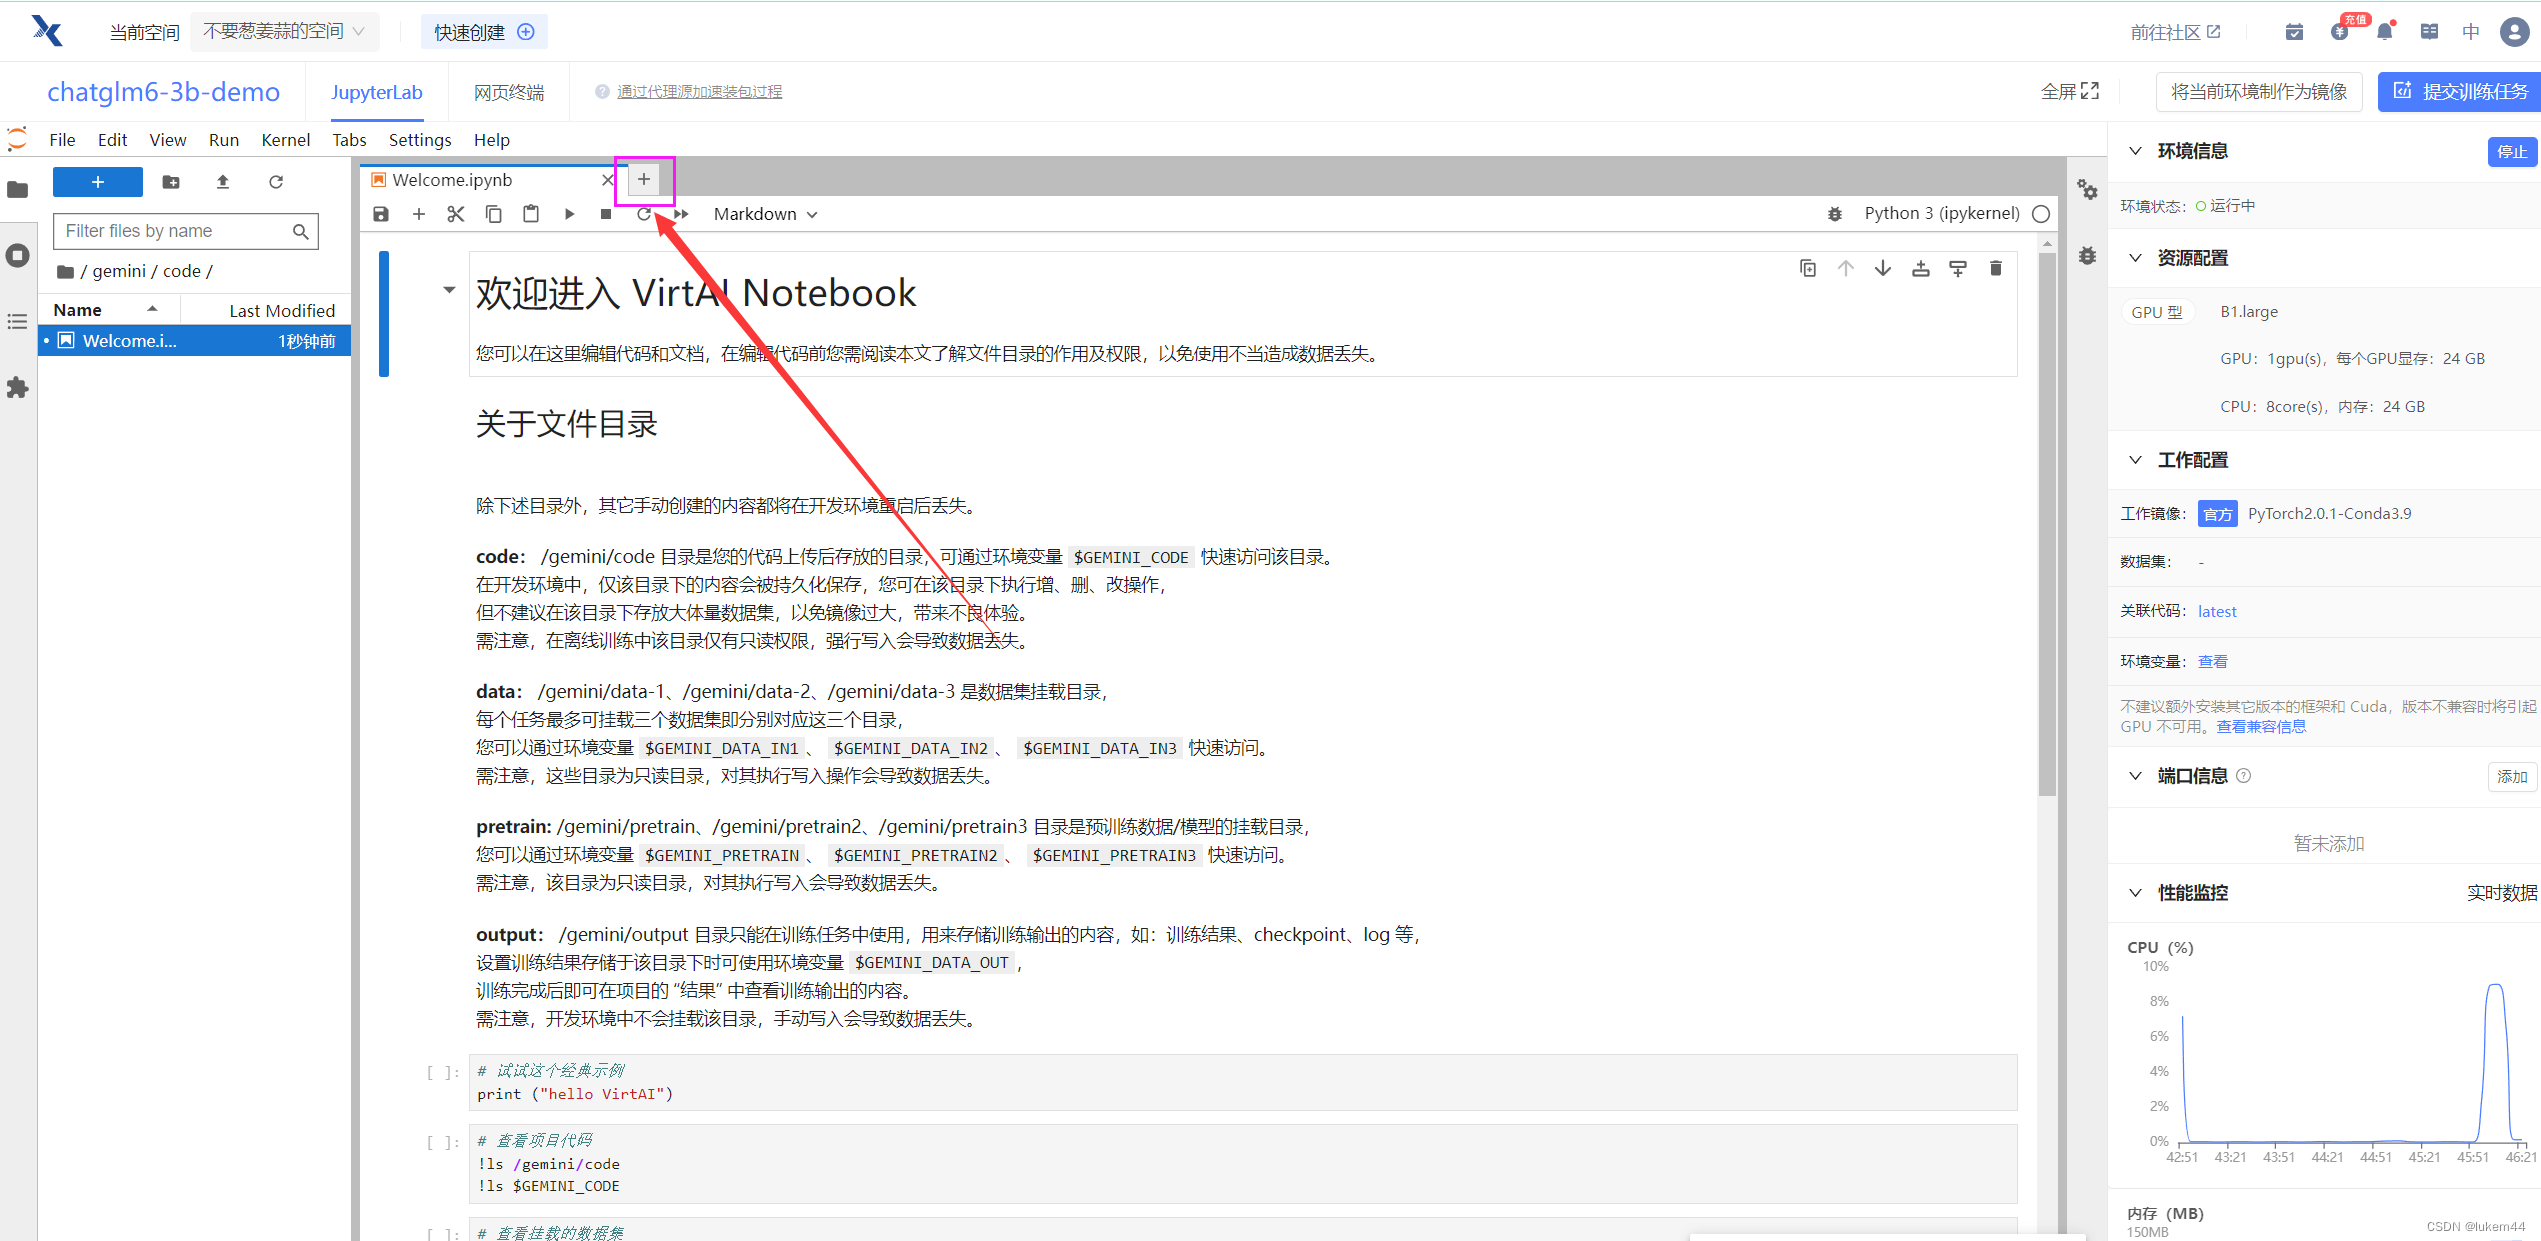Collapse the 资源配置 section
The height and width of the screenshot is (1241, 2541).
click(2136, 258)
